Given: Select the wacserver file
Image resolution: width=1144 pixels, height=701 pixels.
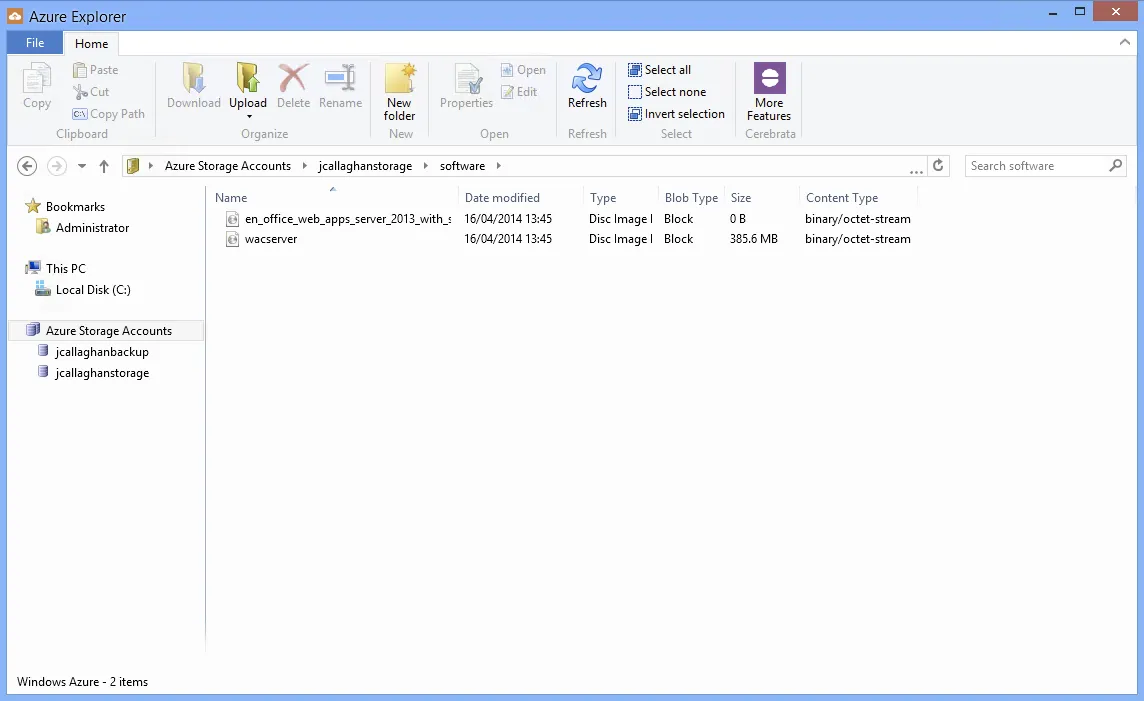Looking at the screenshot, I should [271, 239].
